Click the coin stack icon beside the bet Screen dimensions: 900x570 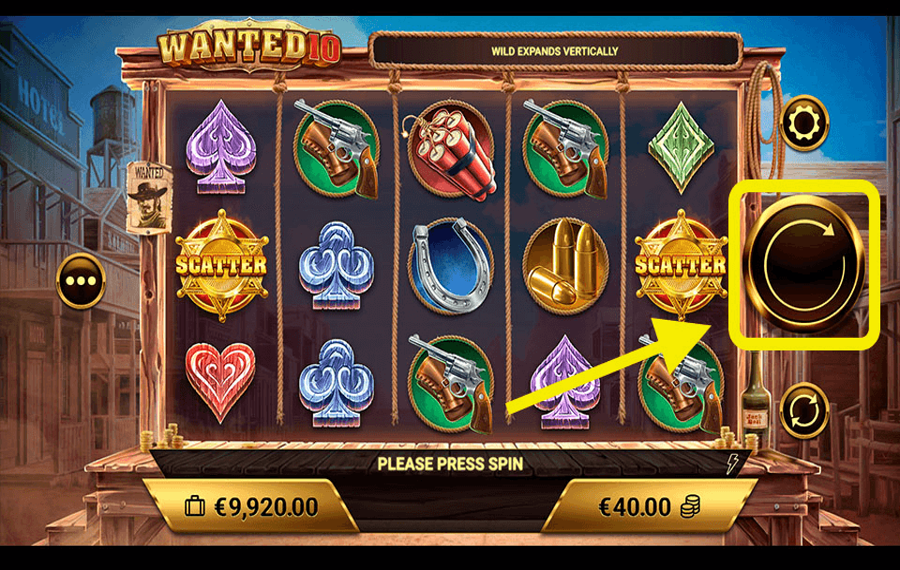(x=690, y=507)
